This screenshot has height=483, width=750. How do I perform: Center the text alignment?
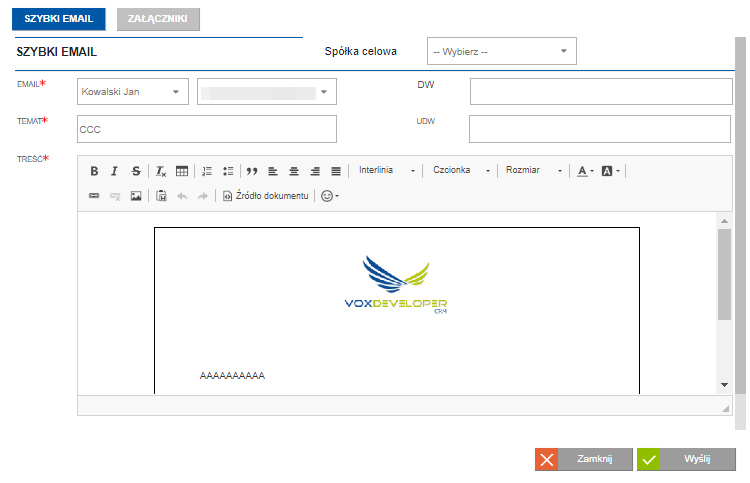coord(294,171)
